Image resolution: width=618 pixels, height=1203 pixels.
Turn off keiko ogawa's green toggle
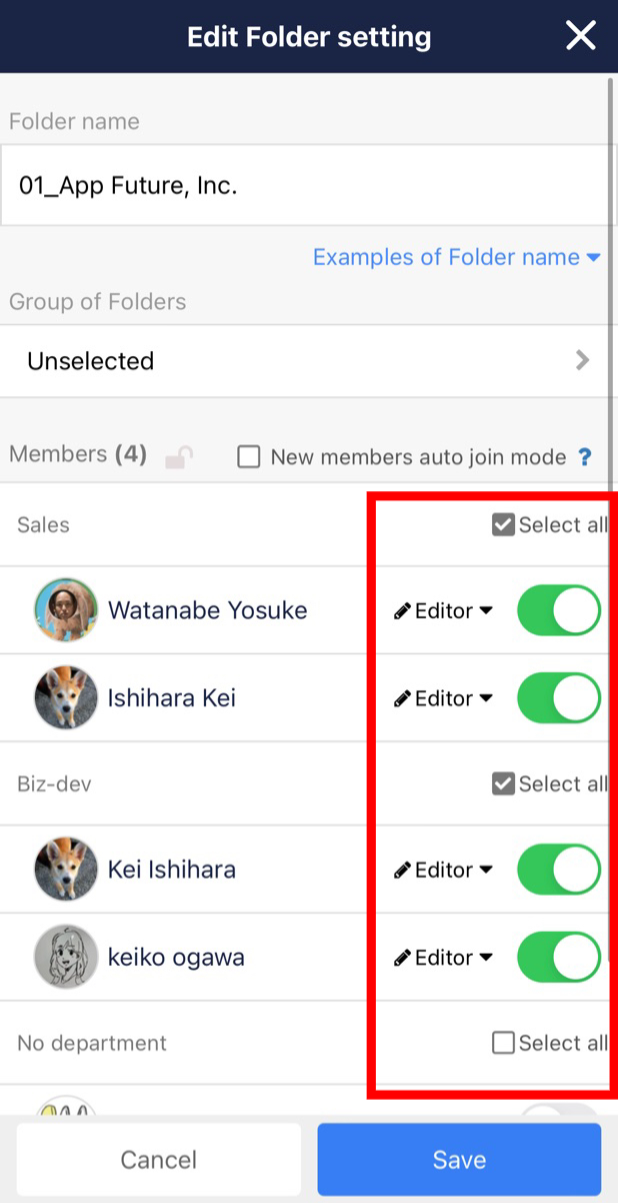click(558, 957)
